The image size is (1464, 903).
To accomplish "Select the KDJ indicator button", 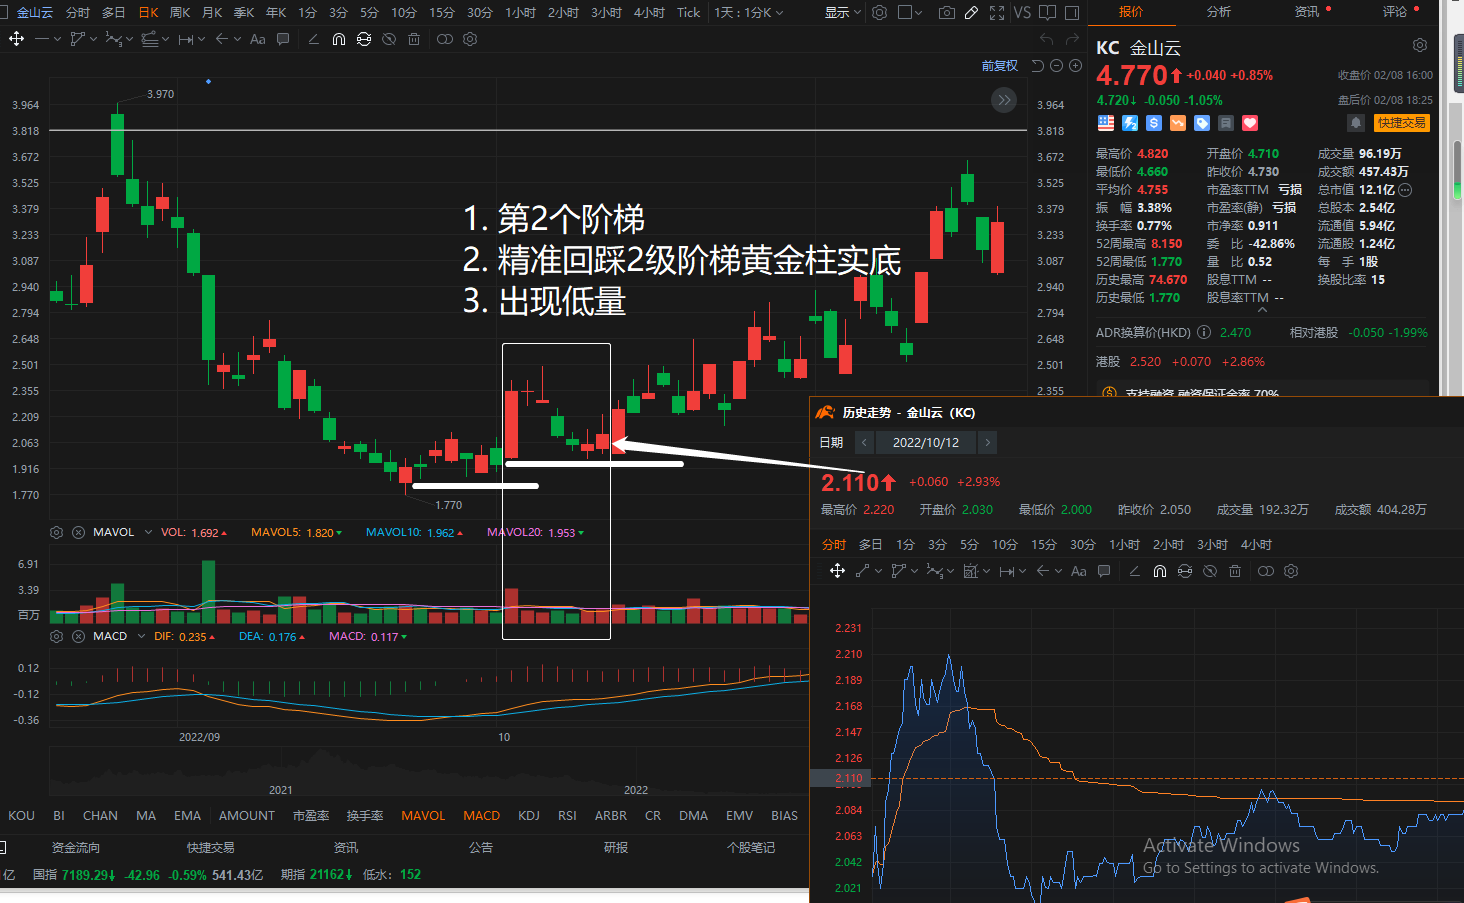I will 529,816.
